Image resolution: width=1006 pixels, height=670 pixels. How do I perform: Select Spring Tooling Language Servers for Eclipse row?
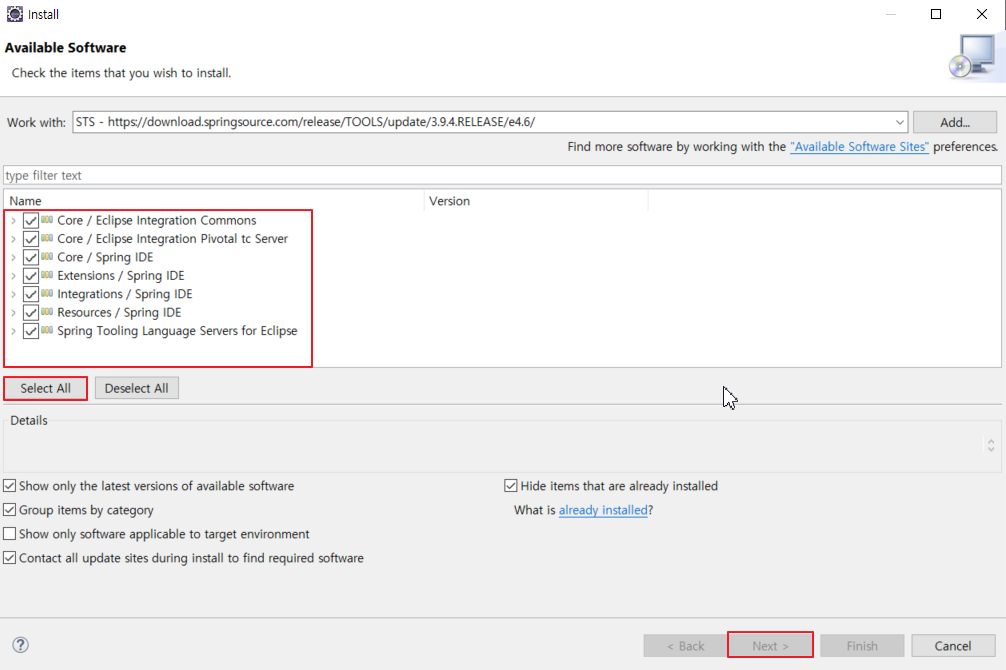[177, 331]
